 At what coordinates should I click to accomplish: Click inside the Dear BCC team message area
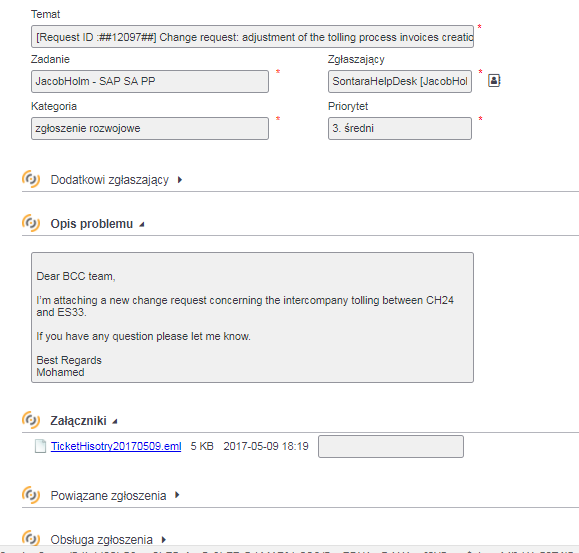[x=252, y=317]
